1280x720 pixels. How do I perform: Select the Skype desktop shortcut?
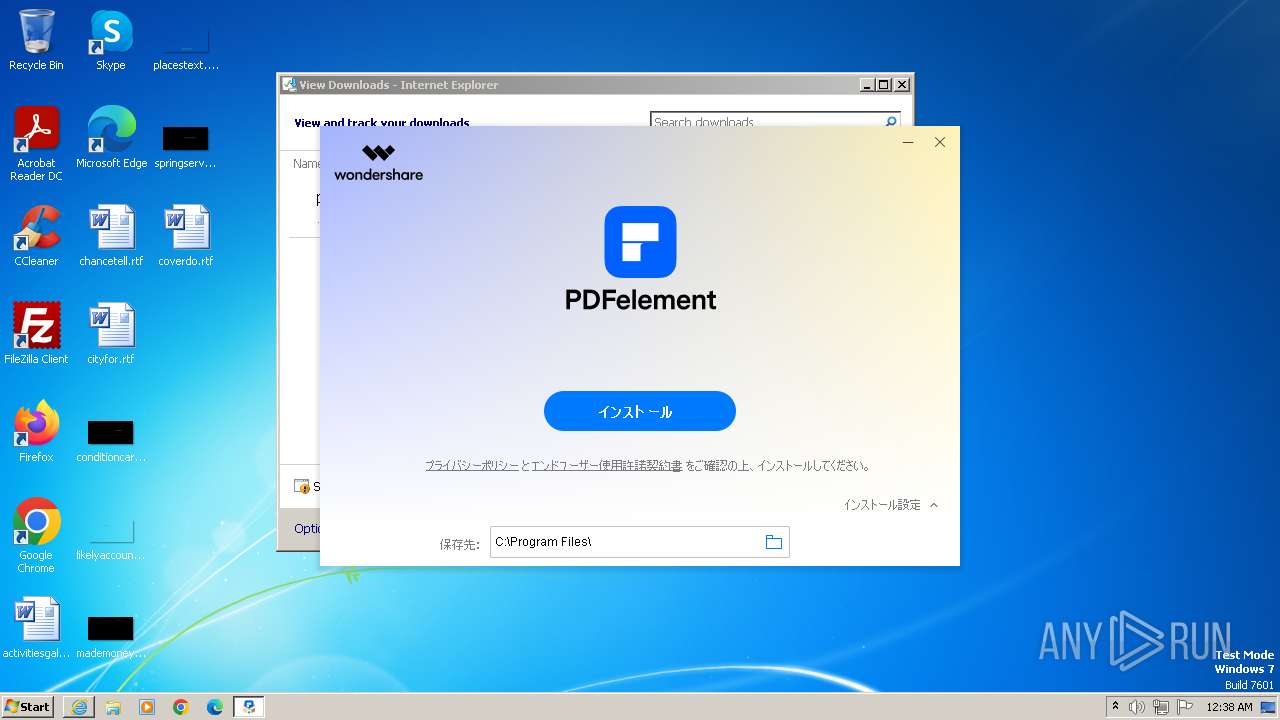point(111,40)
